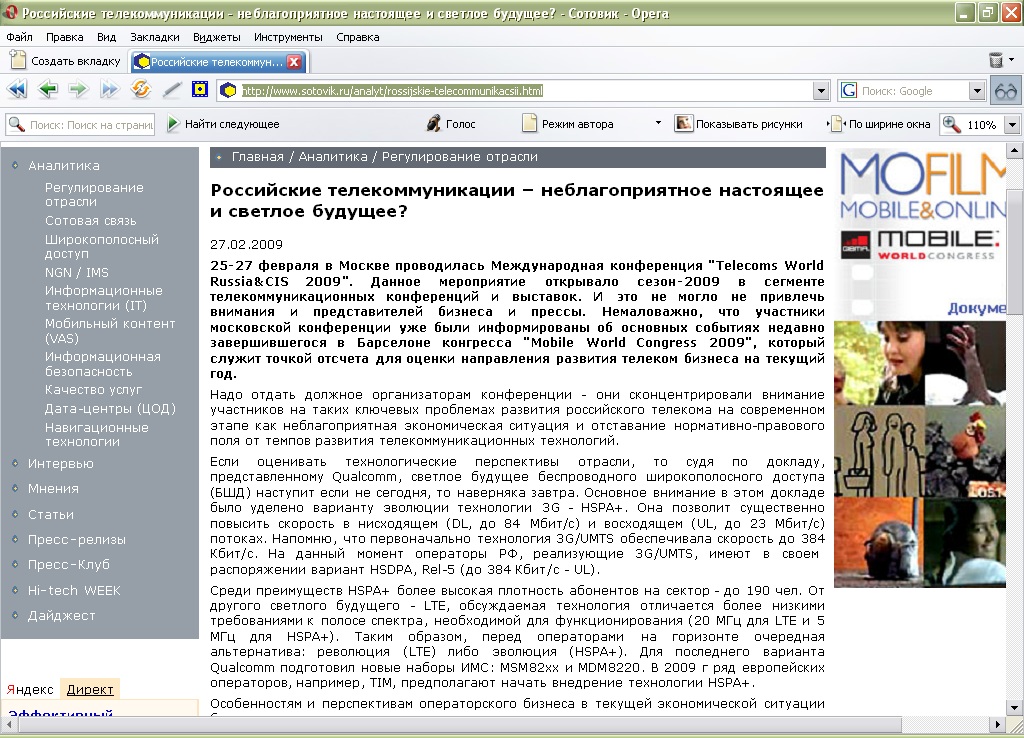The width and height of the screenshot is (1024, 738).
Task: Activate the Voice (Голос) button
Action: point(451,123)
